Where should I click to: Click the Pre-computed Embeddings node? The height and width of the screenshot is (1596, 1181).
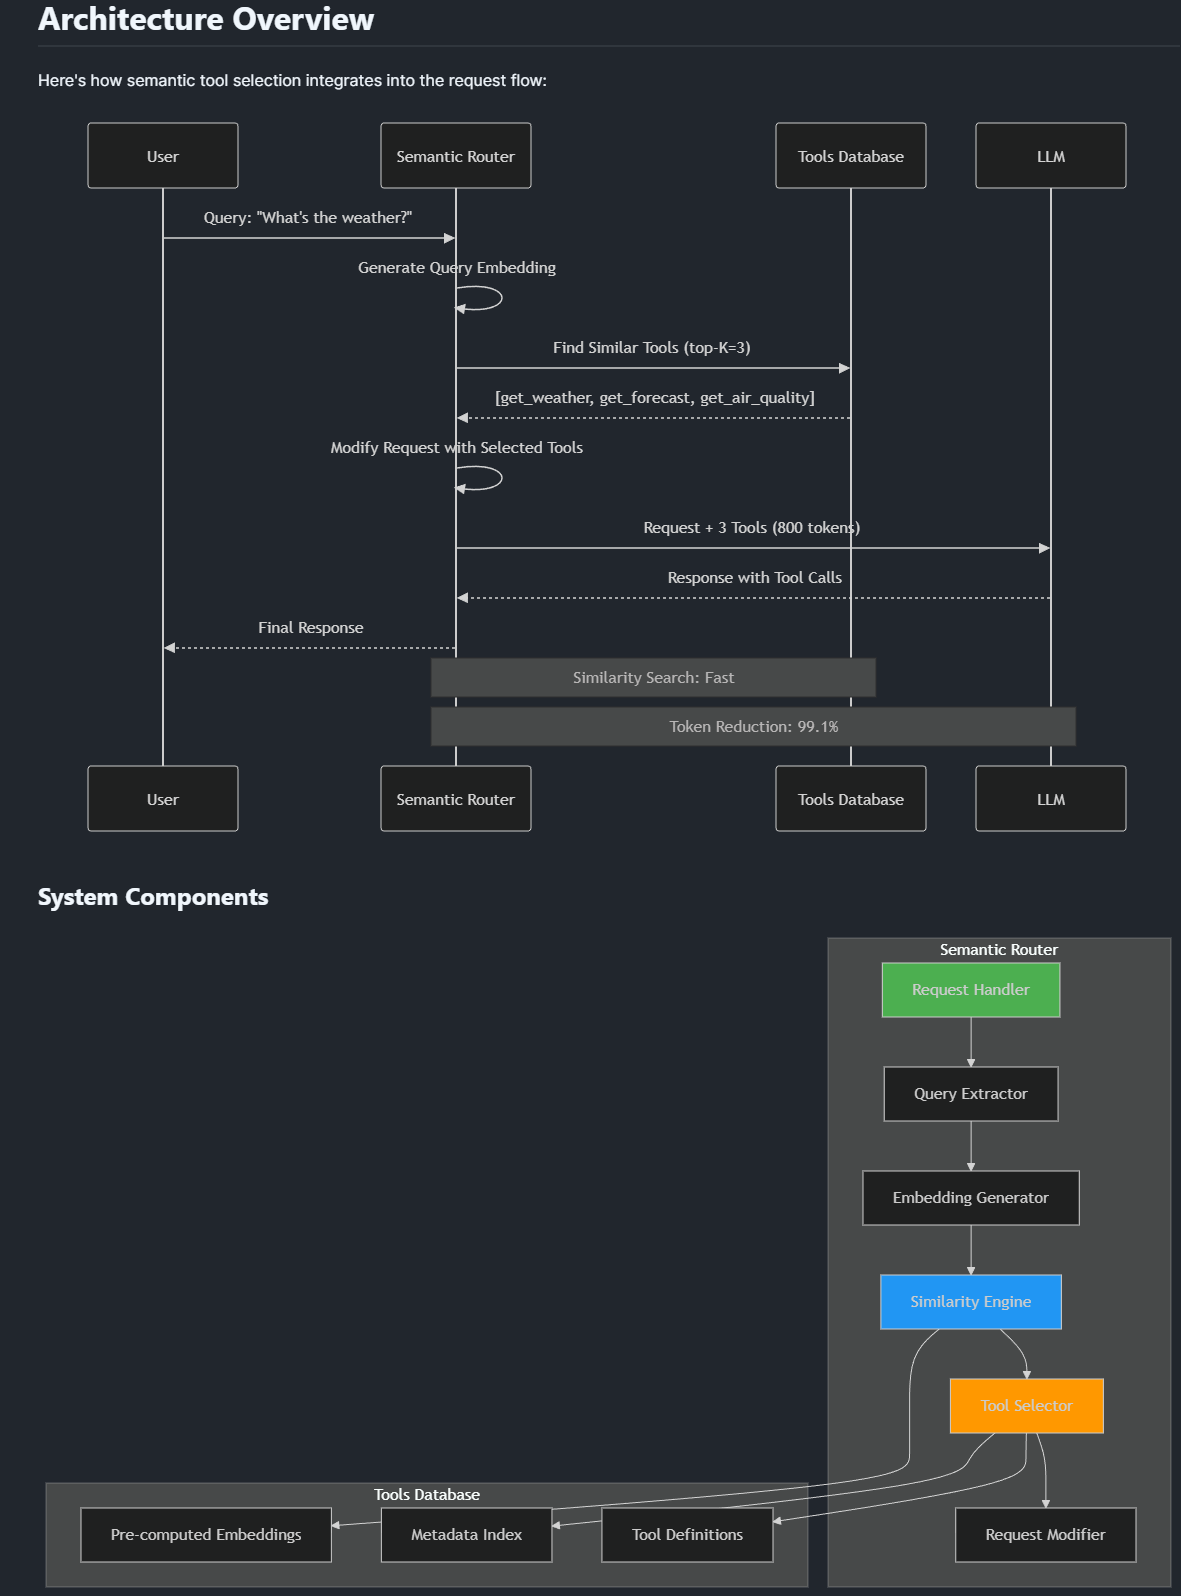206,1535
